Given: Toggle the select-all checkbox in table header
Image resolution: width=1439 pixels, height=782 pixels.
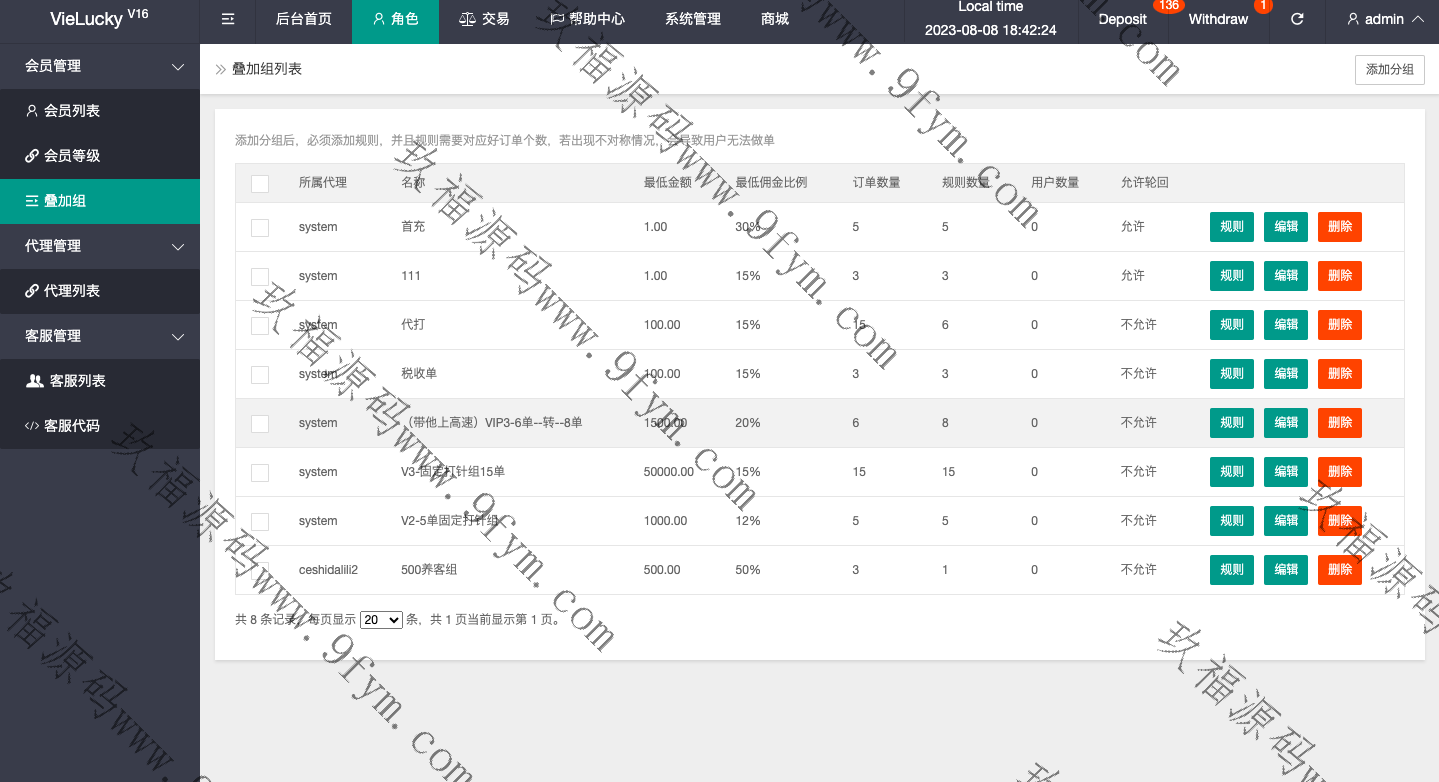Looking at the screenshot, I should pyautogui.click(x=260, y=183).
